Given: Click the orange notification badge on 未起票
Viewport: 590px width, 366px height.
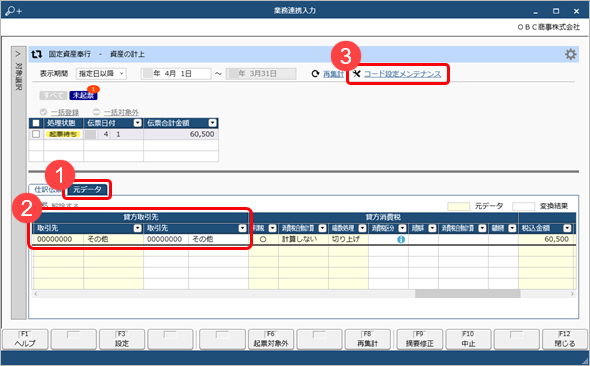Looking at the screenshot, I should tap(93, 89).
